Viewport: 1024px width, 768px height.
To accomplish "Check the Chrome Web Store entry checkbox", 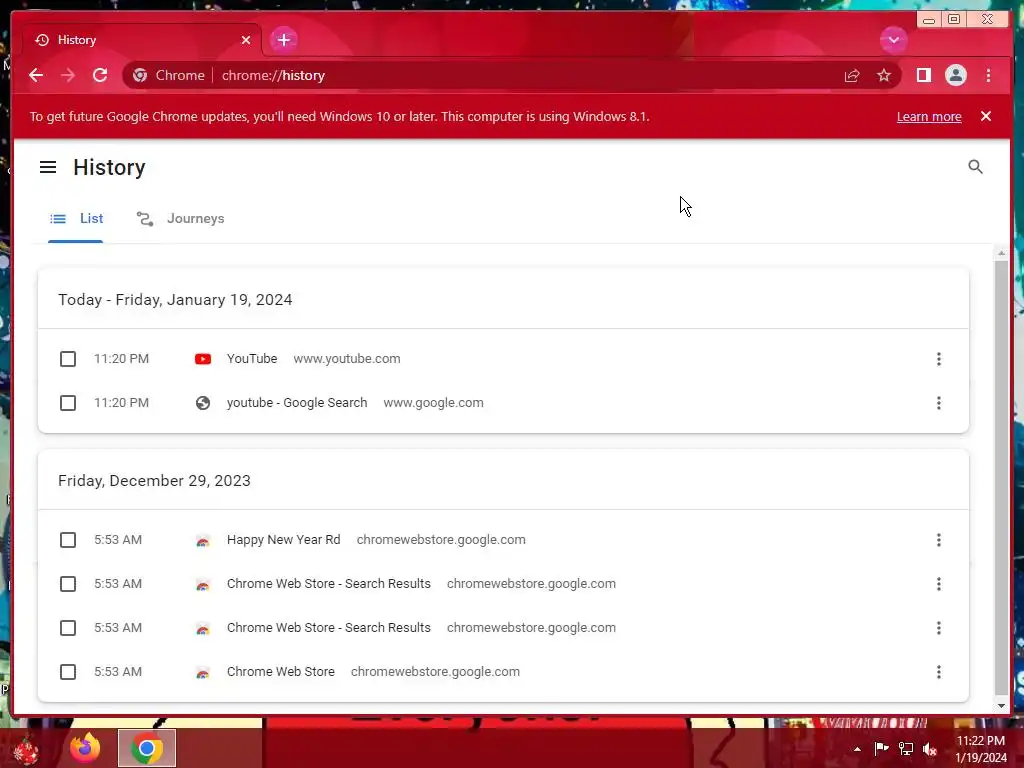I will click(x=68, y=672).
